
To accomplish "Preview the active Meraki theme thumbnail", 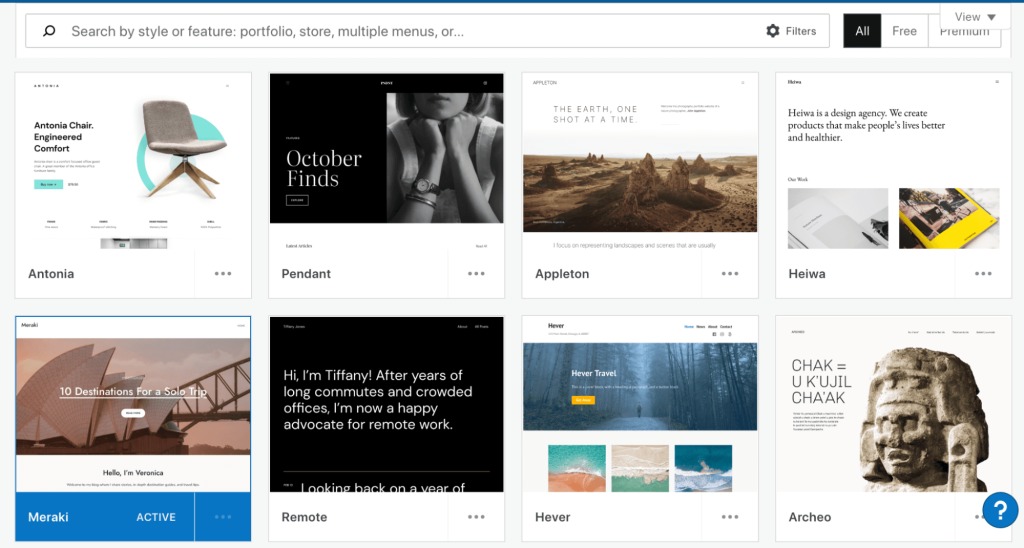I will (133, 405).
